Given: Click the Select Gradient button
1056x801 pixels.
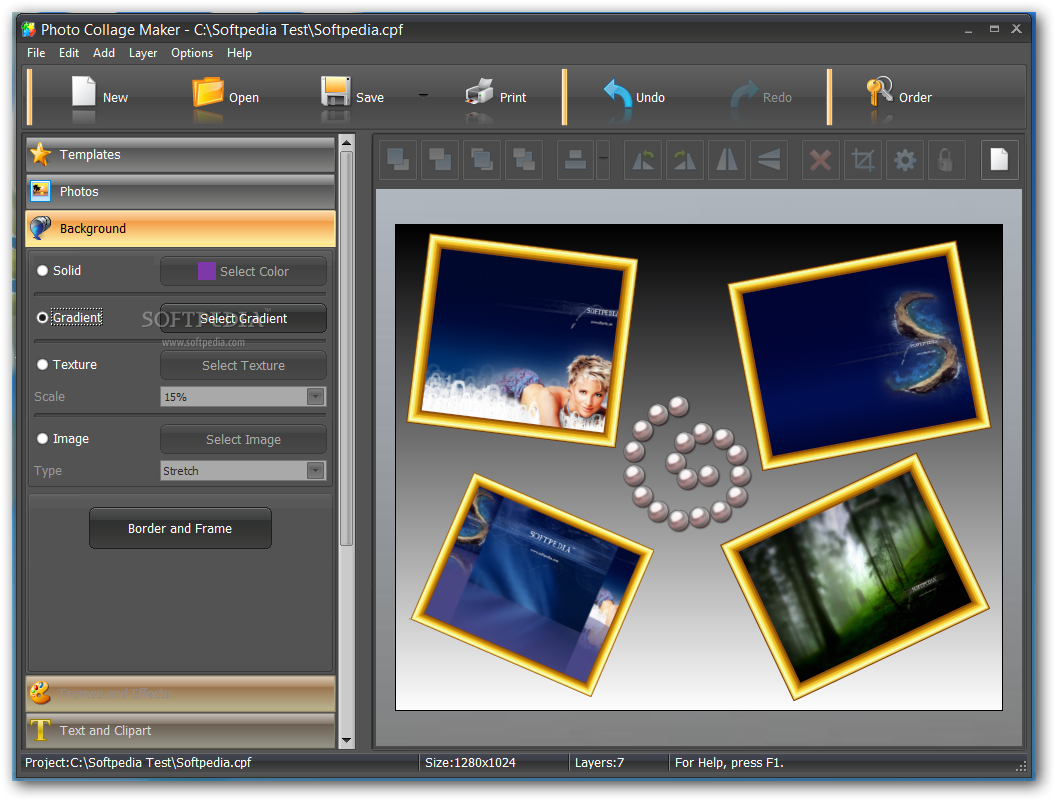Looking at the screenshot, I should (x=243, y=318).
